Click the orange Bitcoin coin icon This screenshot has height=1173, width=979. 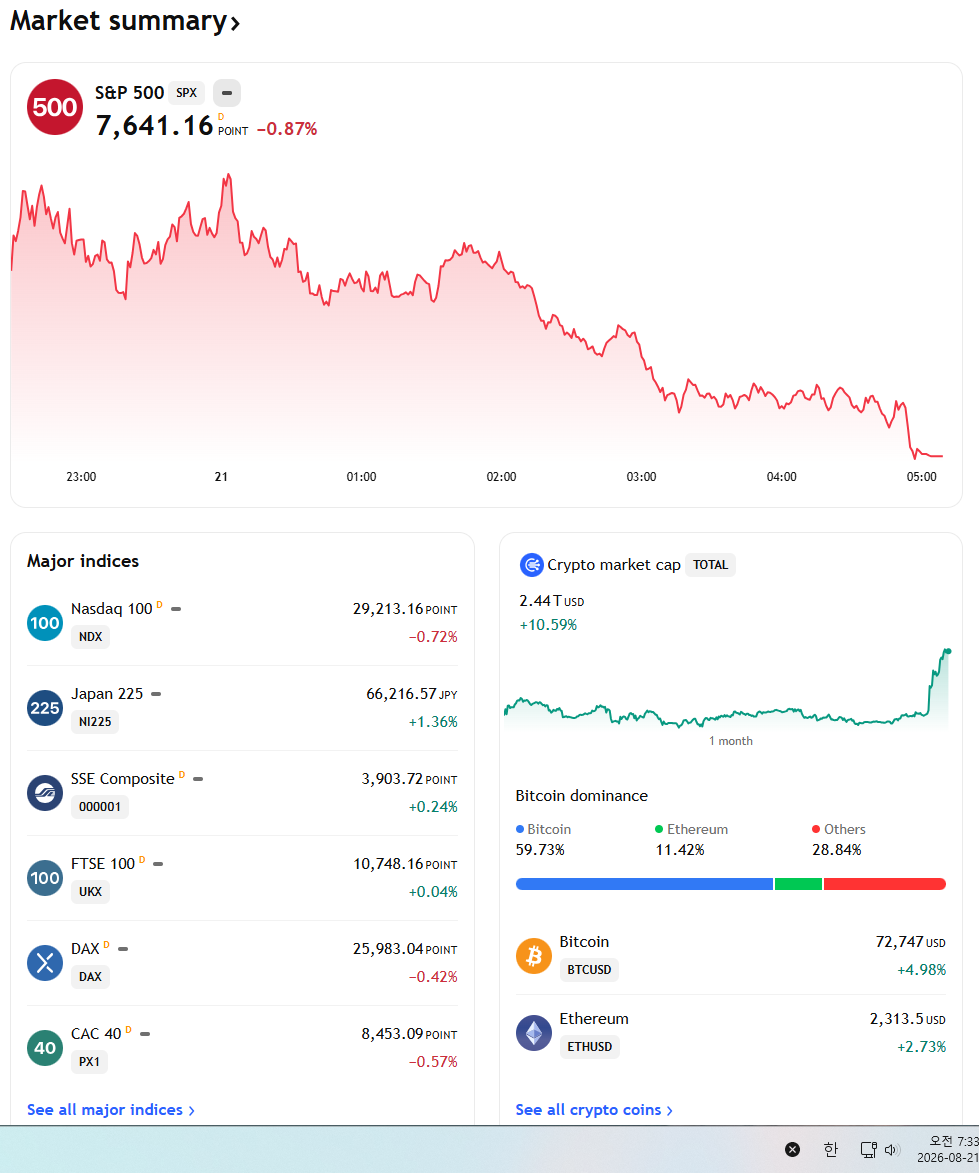click(534, 956)
